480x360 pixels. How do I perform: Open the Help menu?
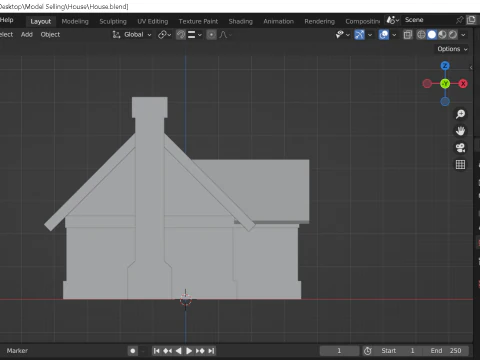[7, 20]
